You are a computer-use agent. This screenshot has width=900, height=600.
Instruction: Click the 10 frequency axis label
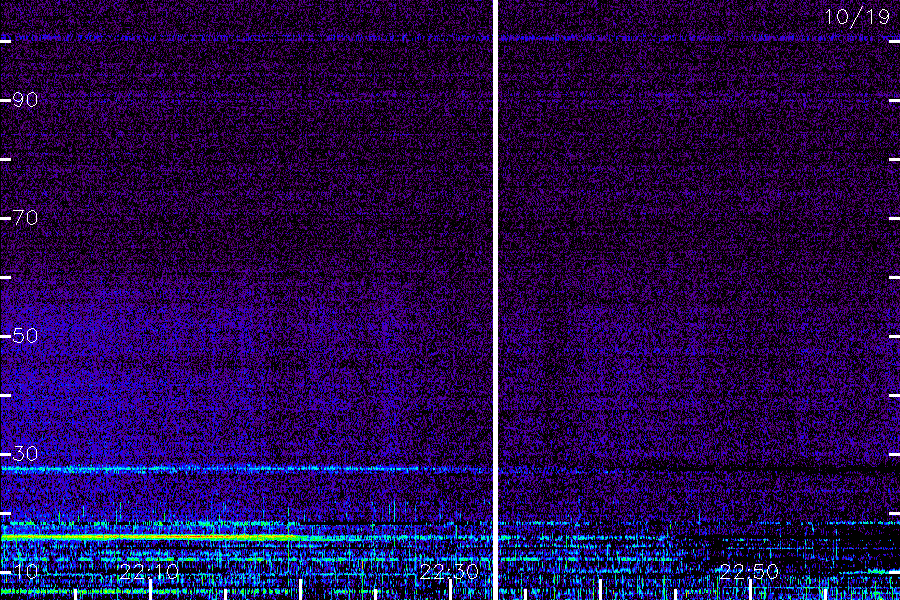(x=25, y=571)
